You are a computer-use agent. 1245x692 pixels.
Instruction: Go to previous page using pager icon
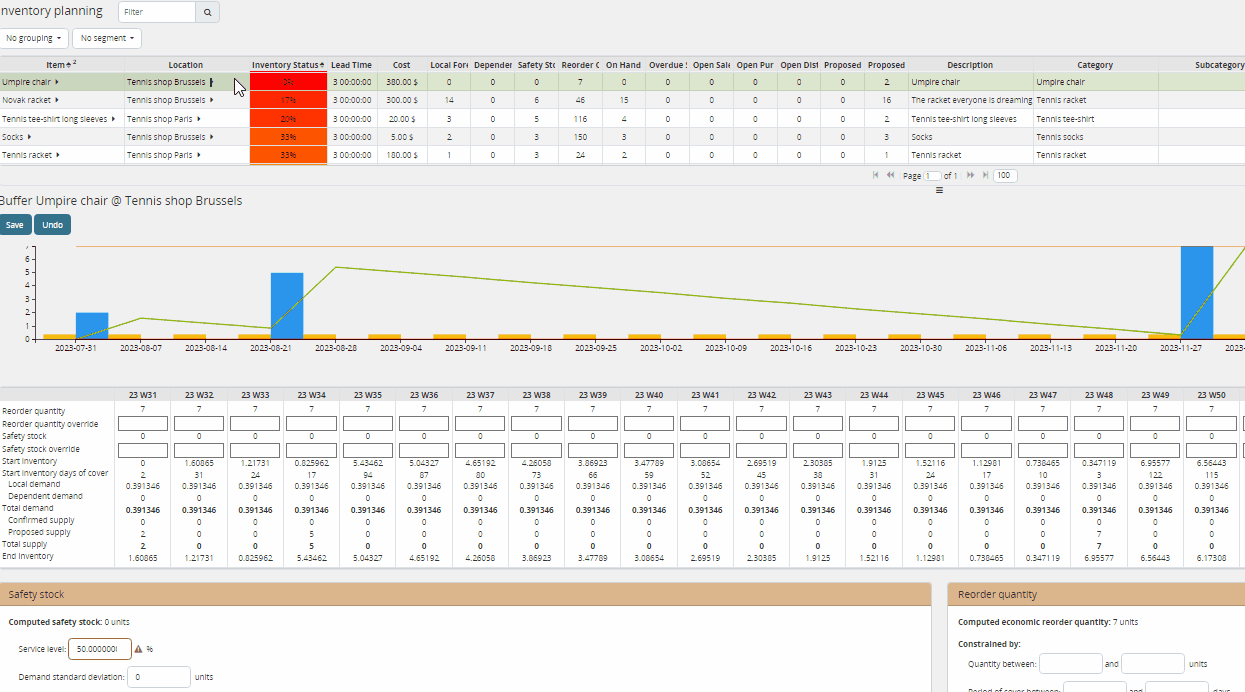coord(890,175)
